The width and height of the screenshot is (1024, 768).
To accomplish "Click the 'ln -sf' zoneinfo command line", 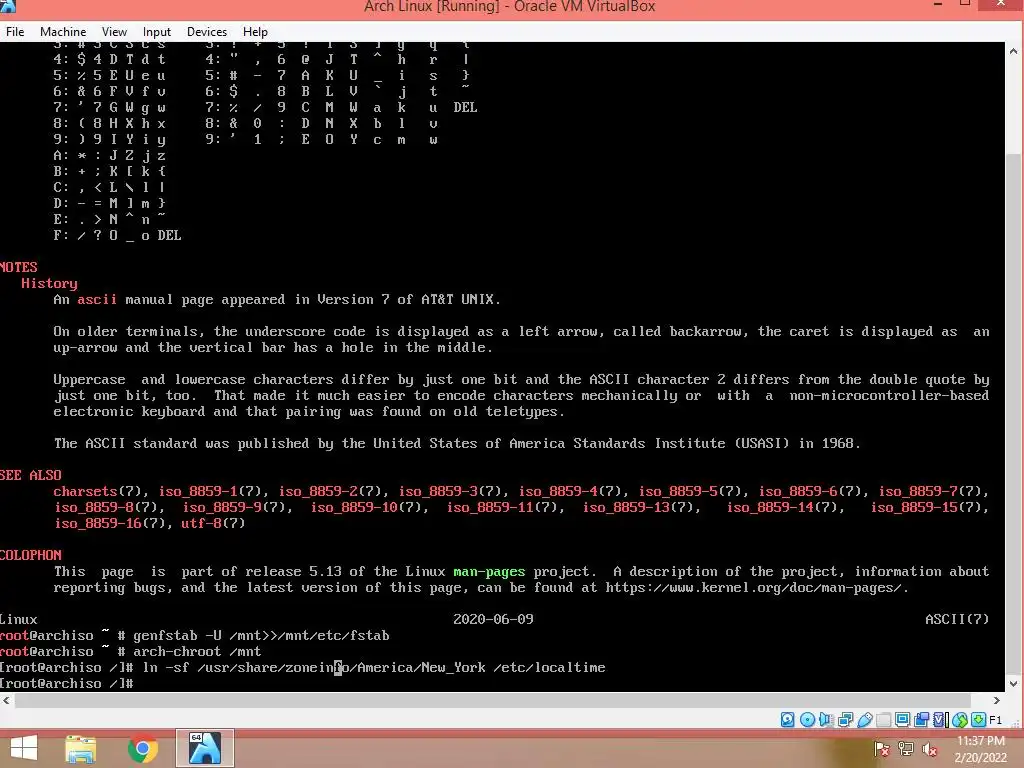I will (x=374, y=667).
